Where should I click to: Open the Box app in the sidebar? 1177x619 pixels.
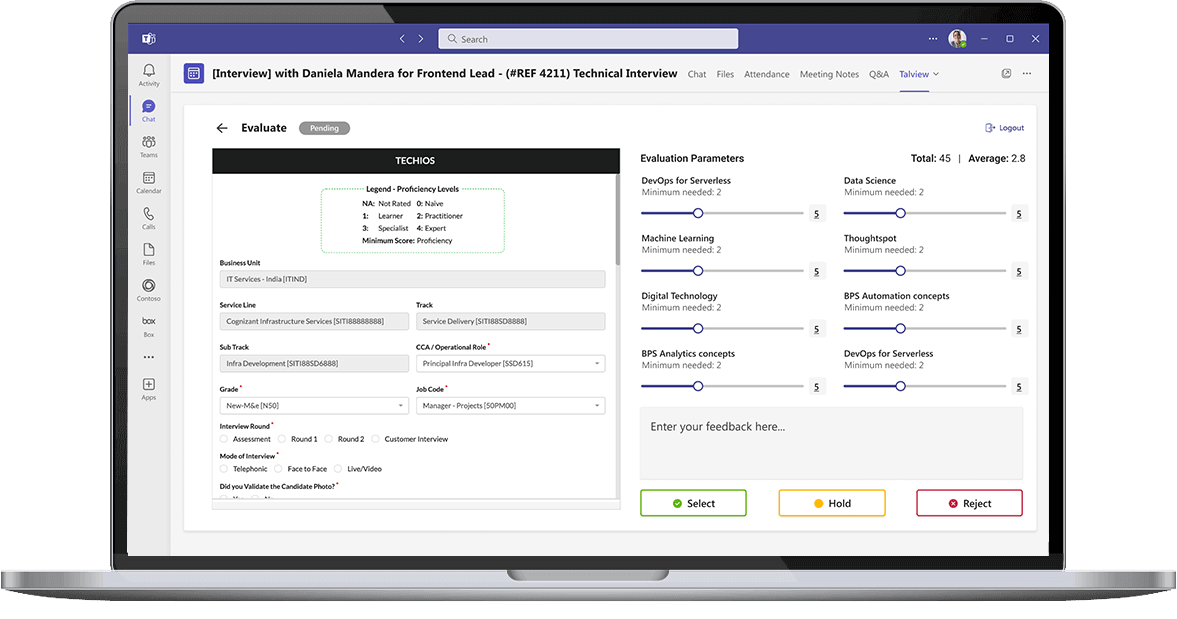point(149,326)
